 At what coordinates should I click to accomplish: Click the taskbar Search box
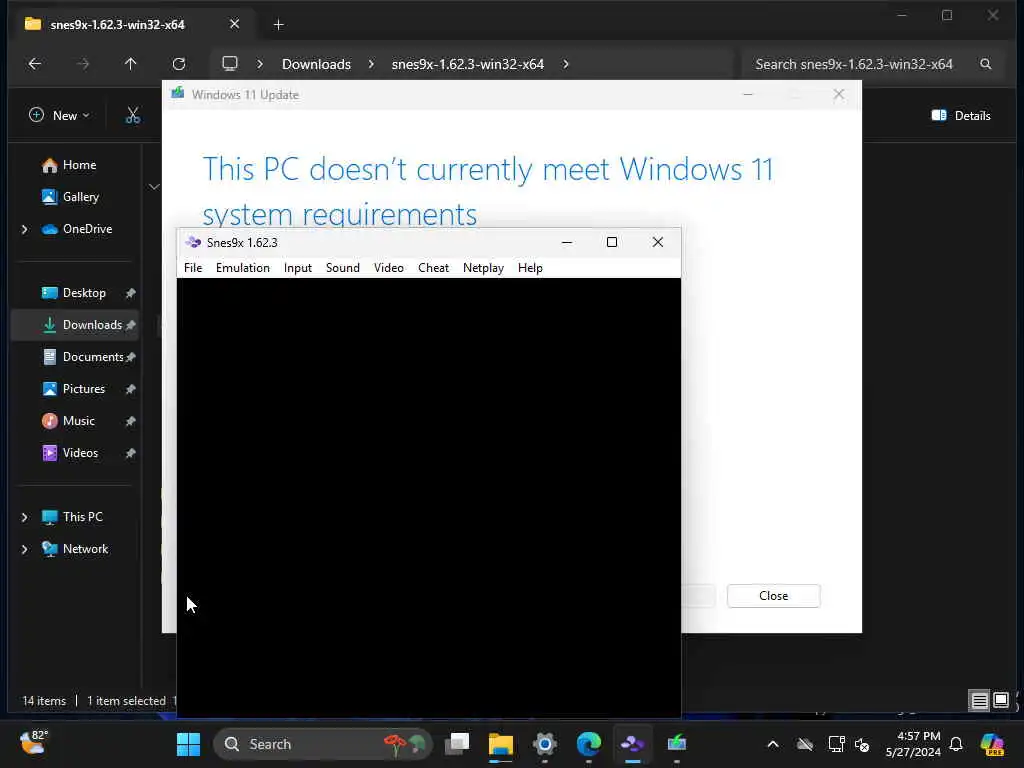(323, 744)
